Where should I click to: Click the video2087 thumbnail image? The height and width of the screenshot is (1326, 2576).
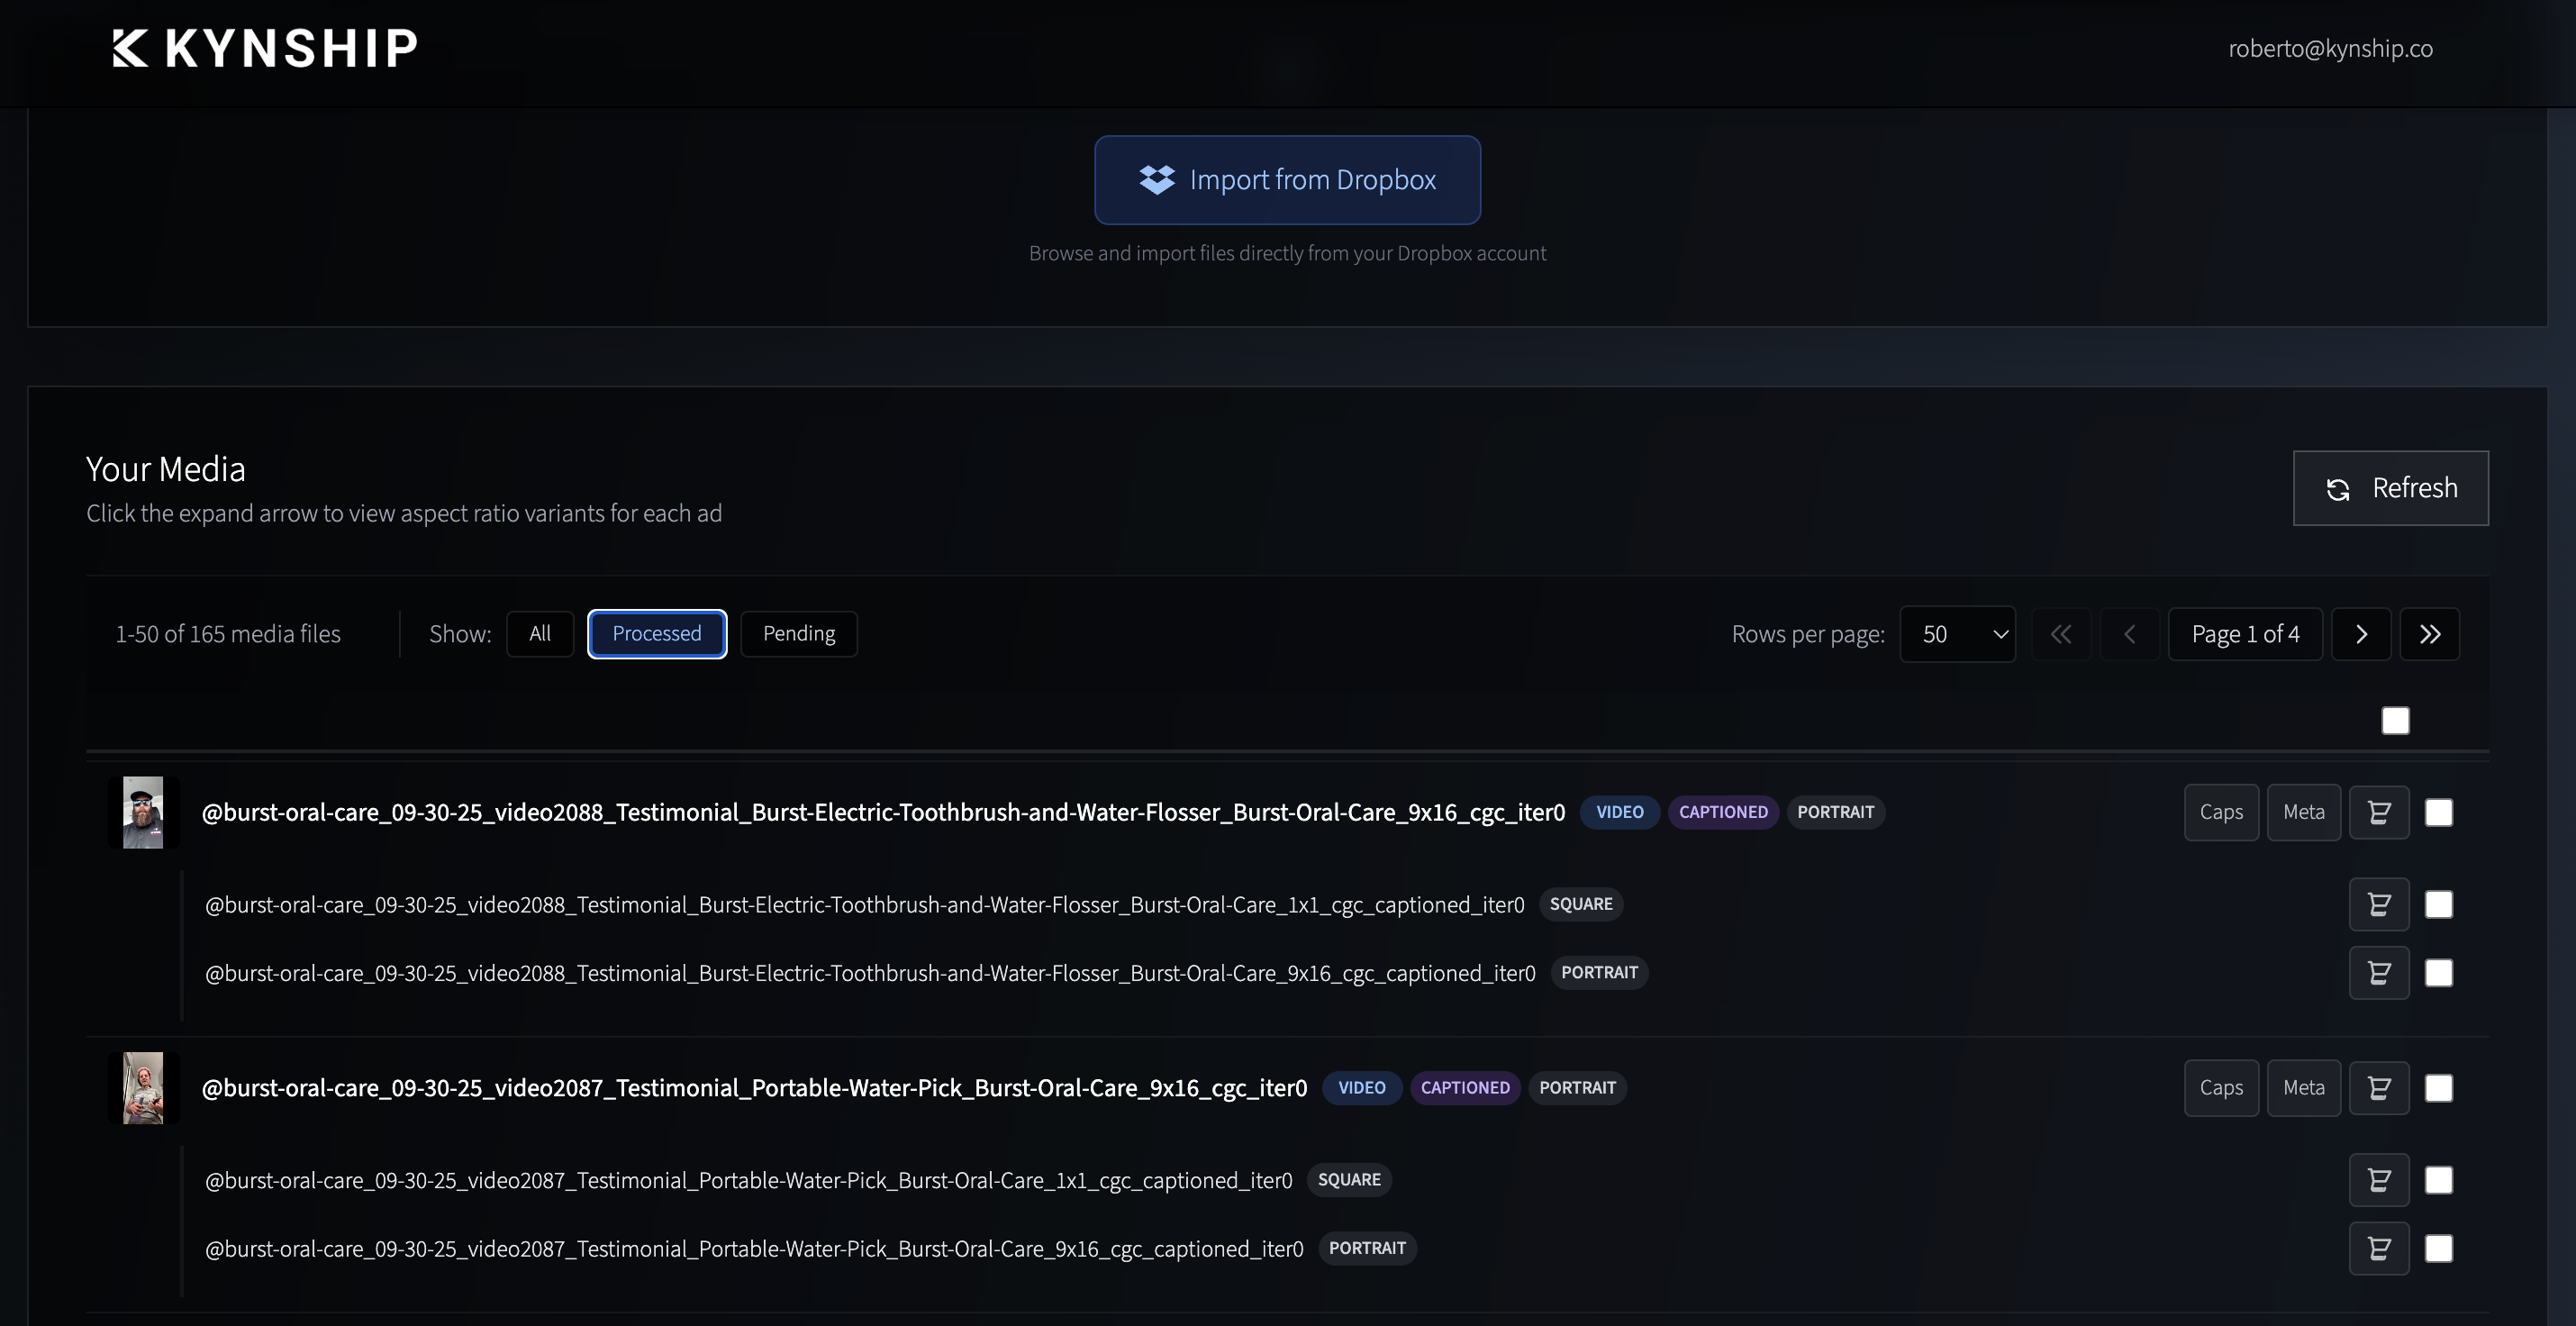pyautogui.click(x=144, y=1087)
